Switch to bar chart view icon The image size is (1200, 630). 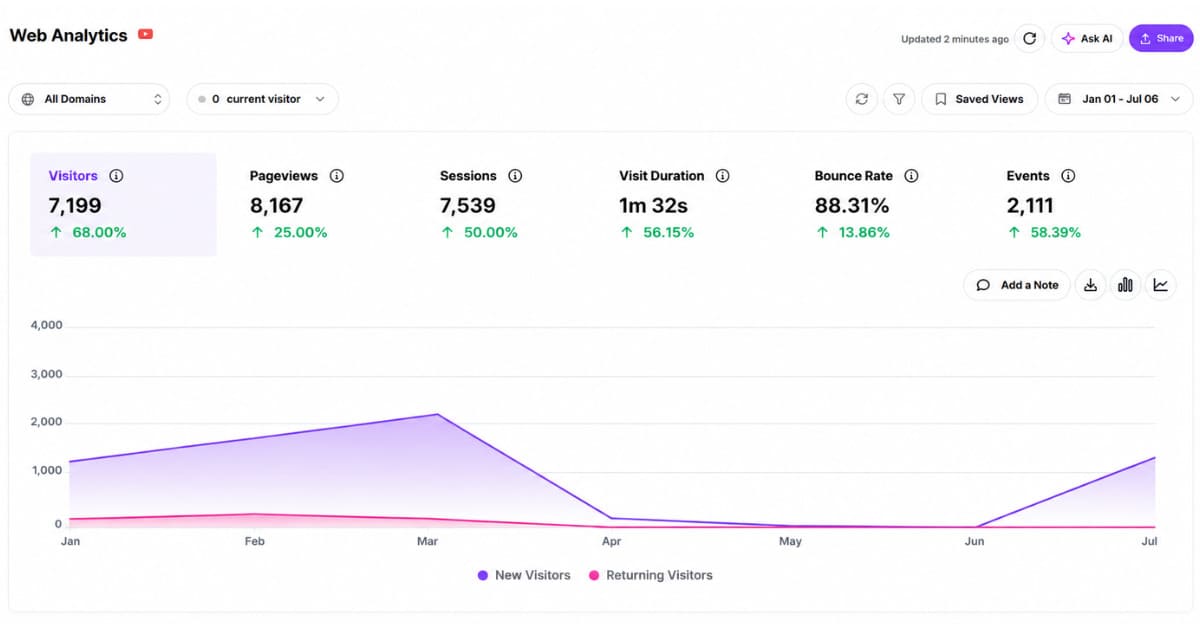pos(1126,285)
